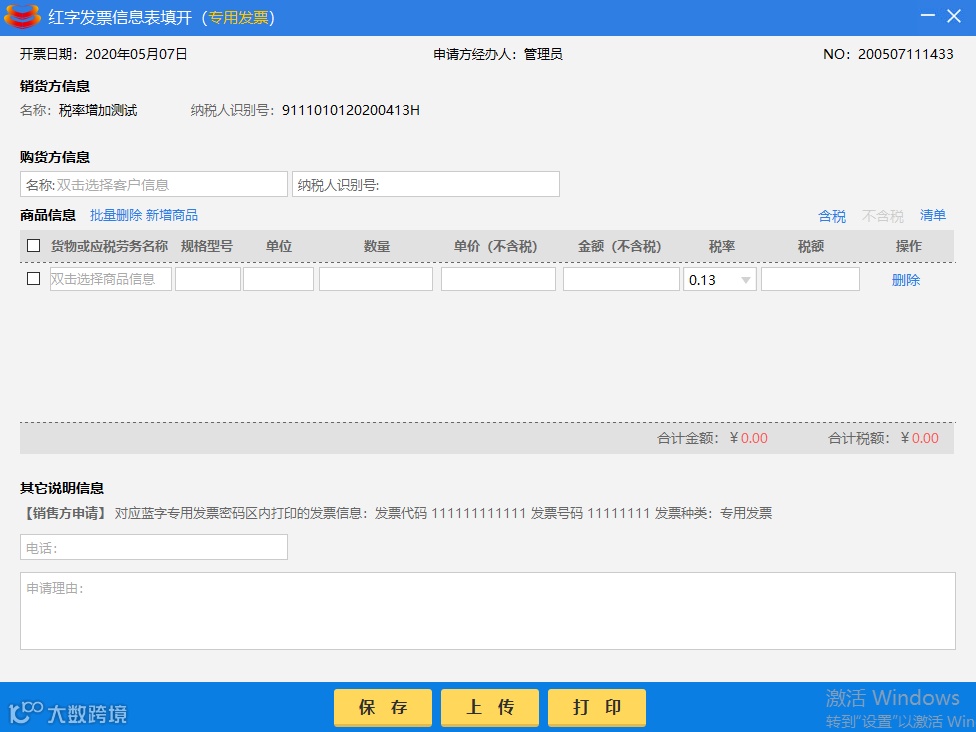
Task: Click the 申请方经办人 管理员 text
Action: [x=498, y=54]
